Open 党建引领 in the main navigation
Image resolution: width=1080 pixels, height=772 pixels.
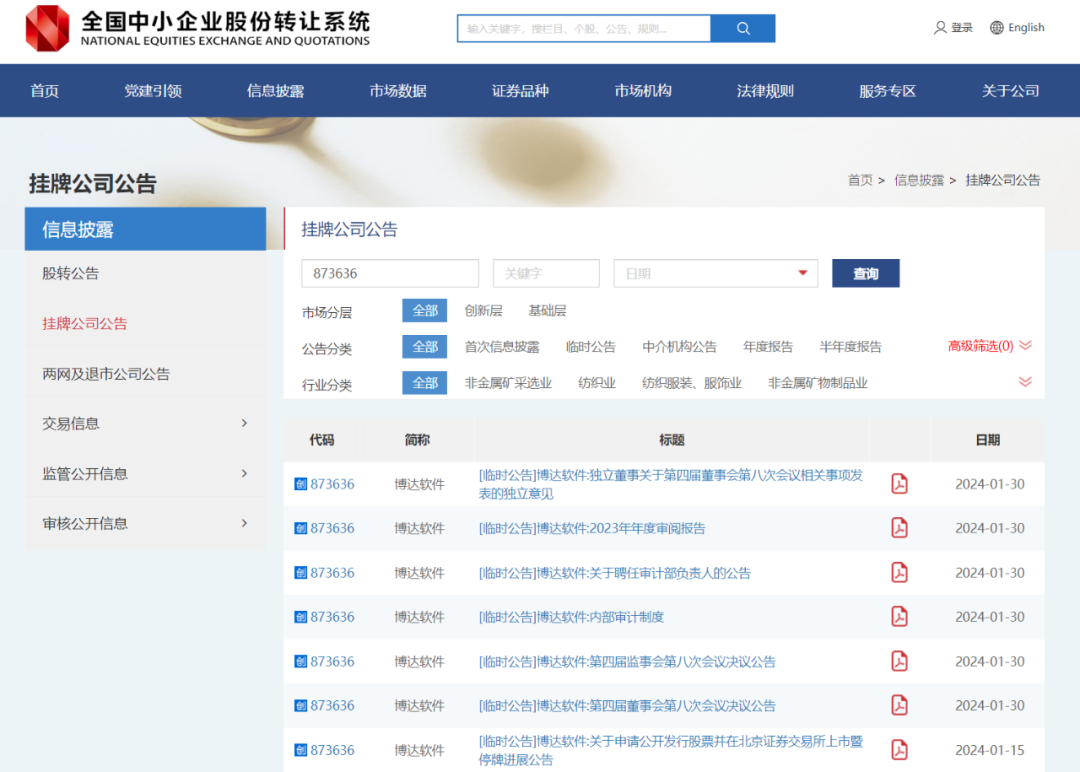153,91
